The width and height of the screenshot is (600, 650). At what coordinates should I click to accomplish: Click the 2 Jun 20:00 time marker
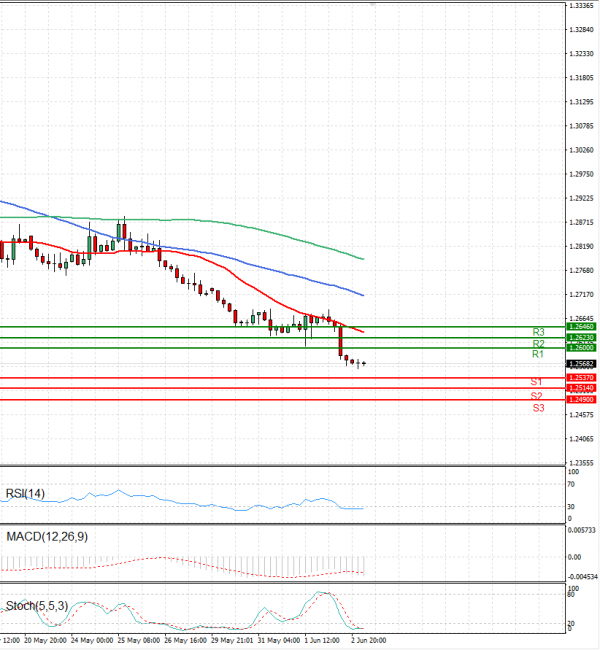tap(368, 640)
